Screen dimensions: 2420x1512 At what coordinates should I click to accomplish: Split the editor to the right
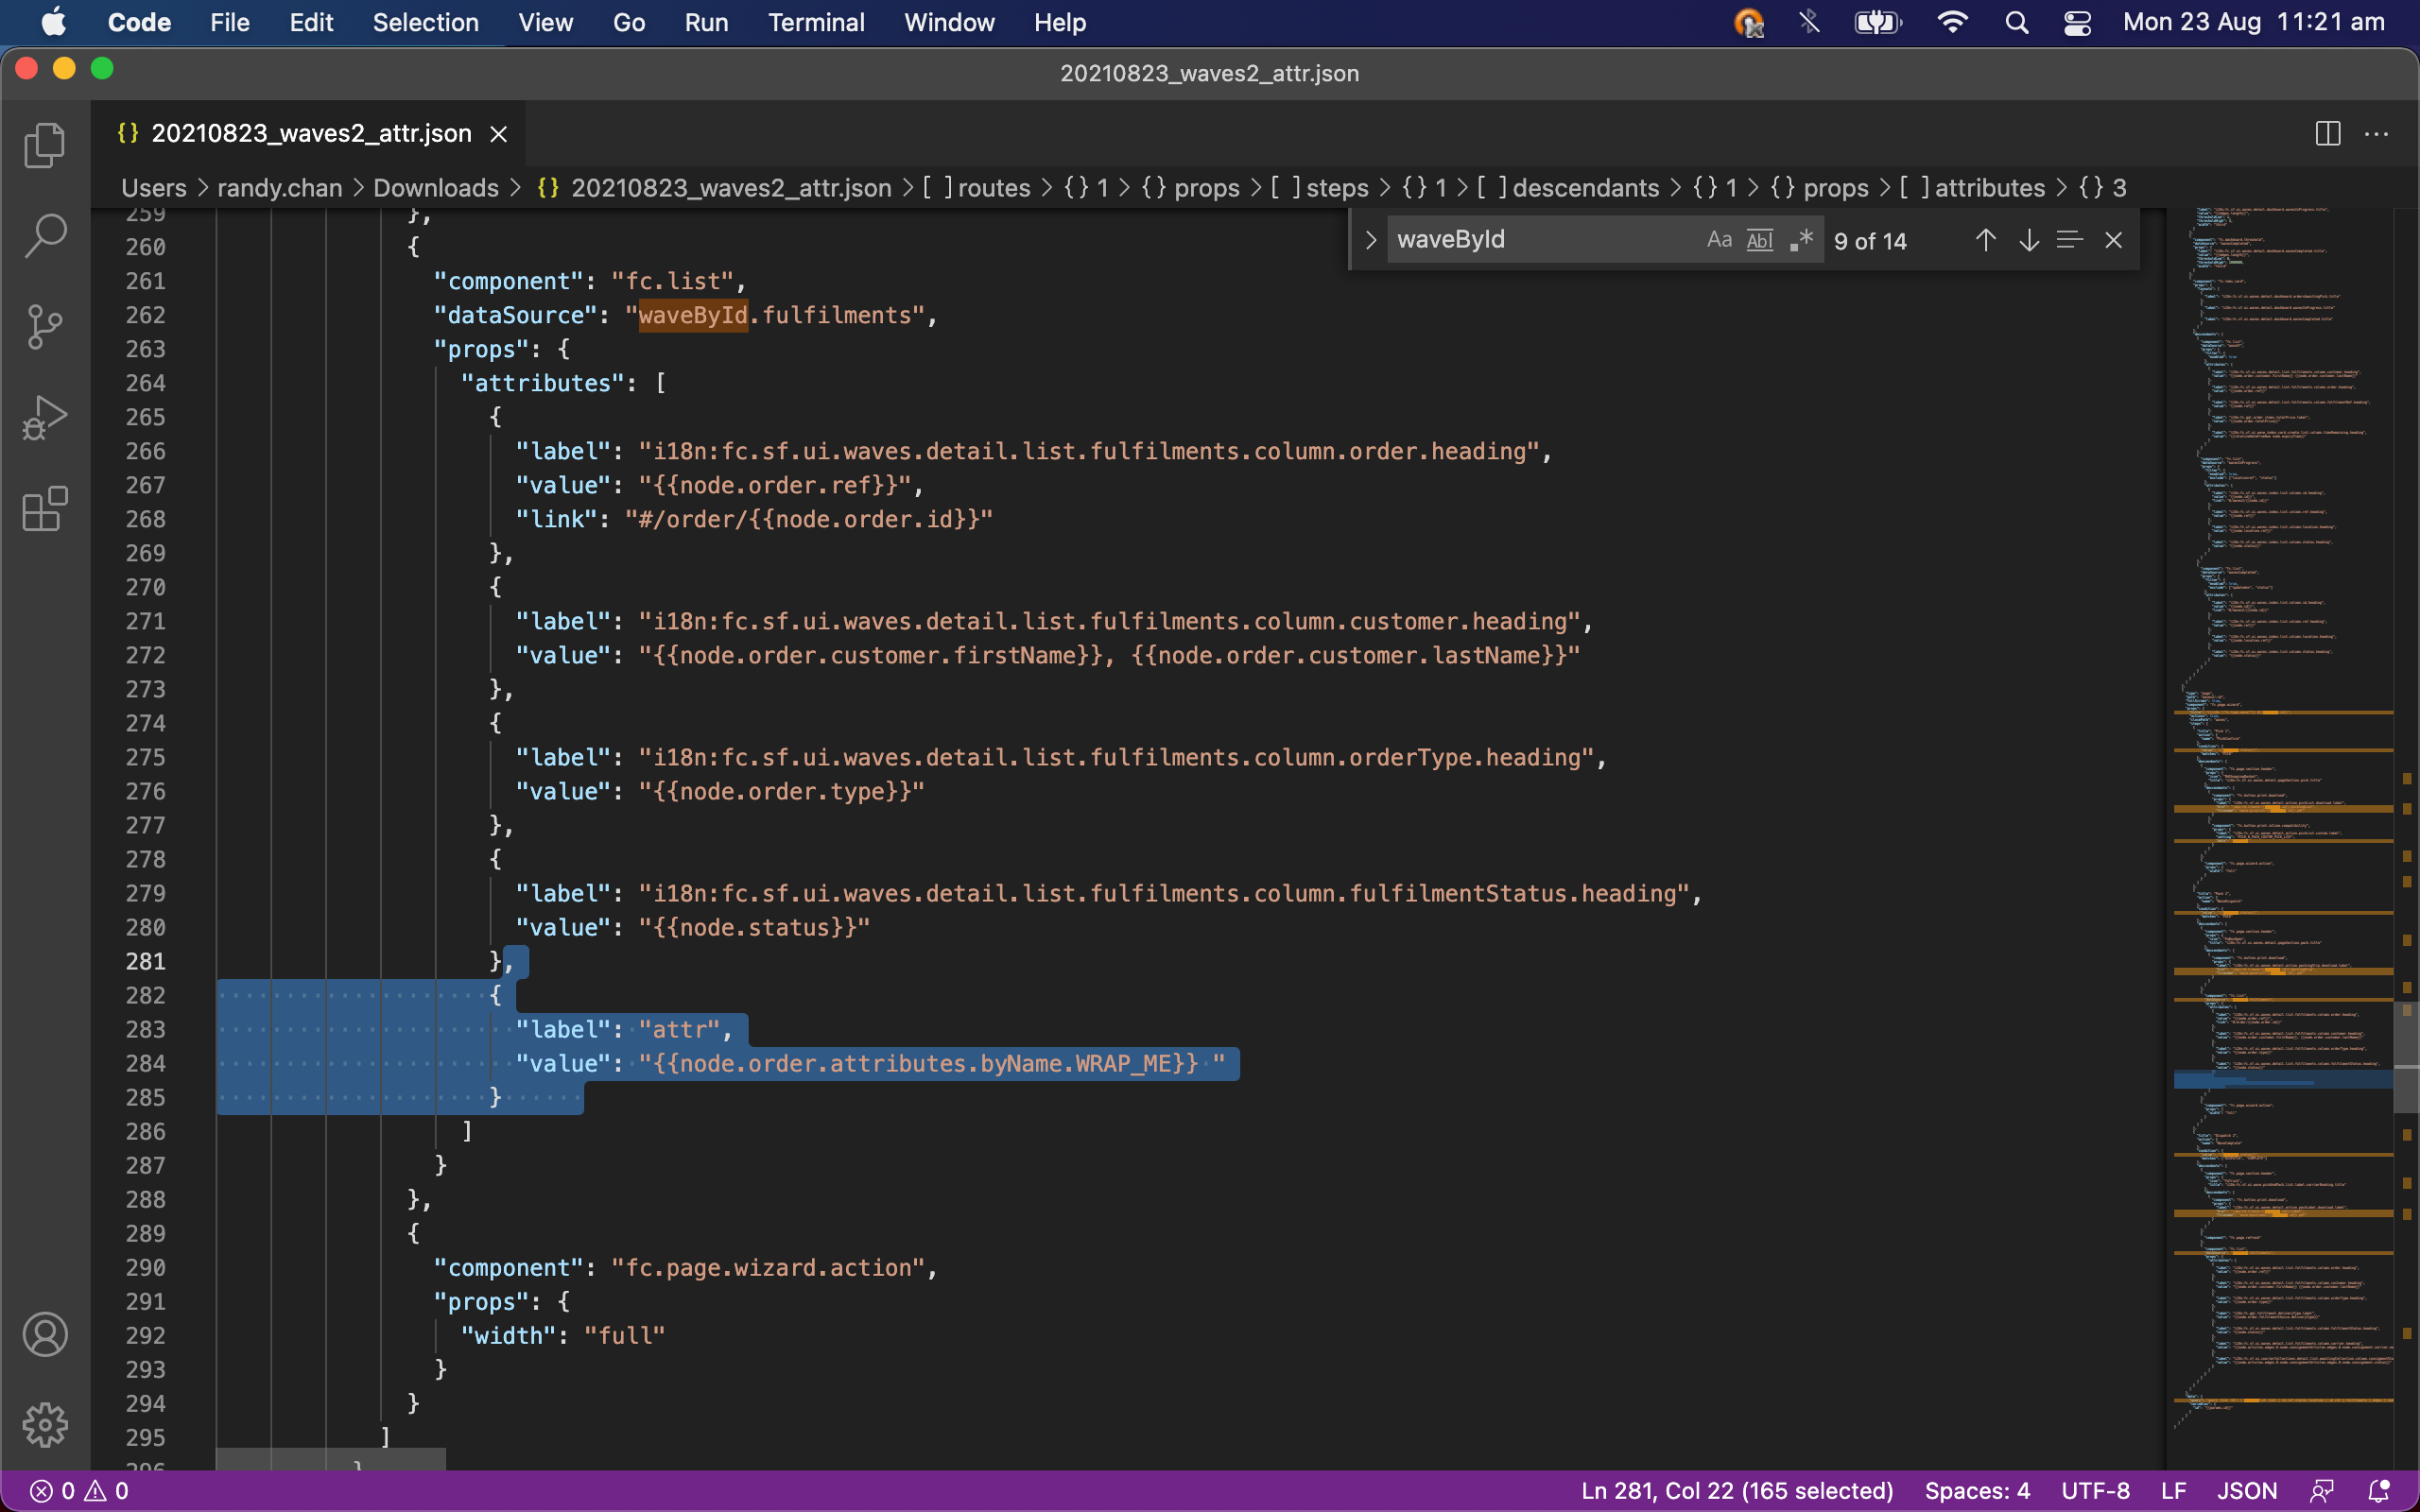(2327, 134)
